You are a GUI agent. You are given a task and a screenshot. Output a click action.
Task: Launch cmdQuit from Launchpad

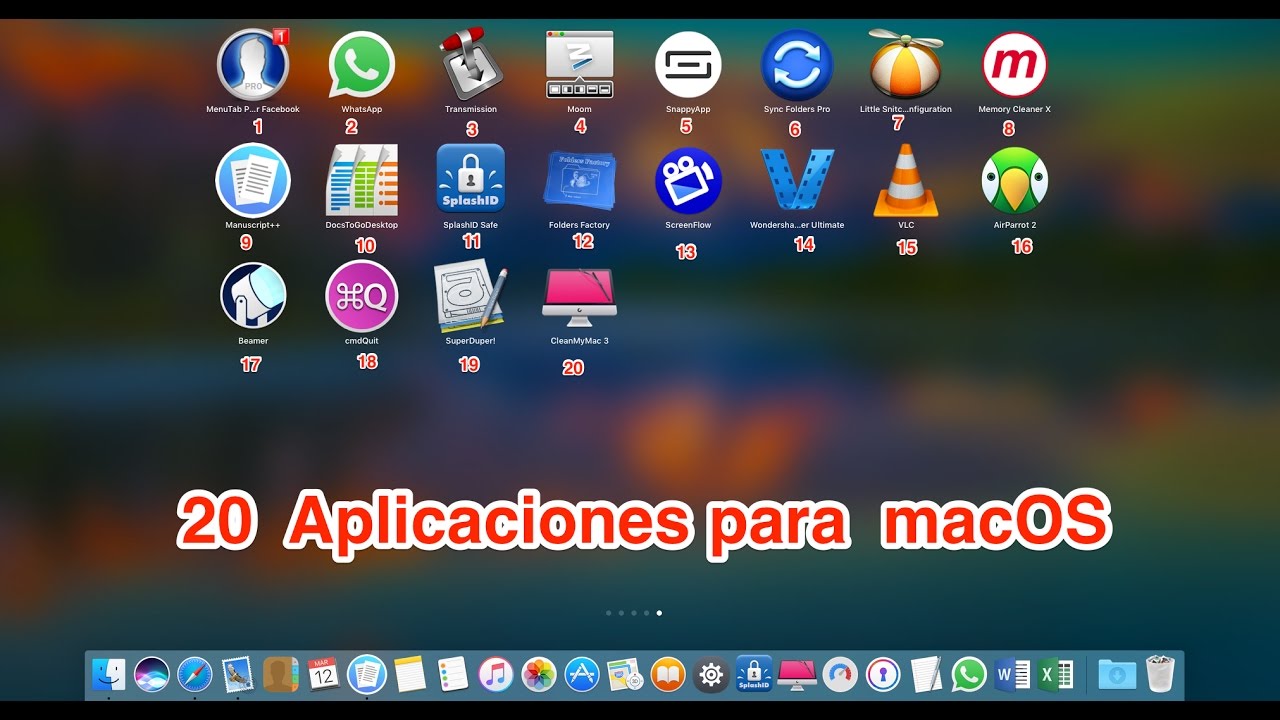coord(362,296)
